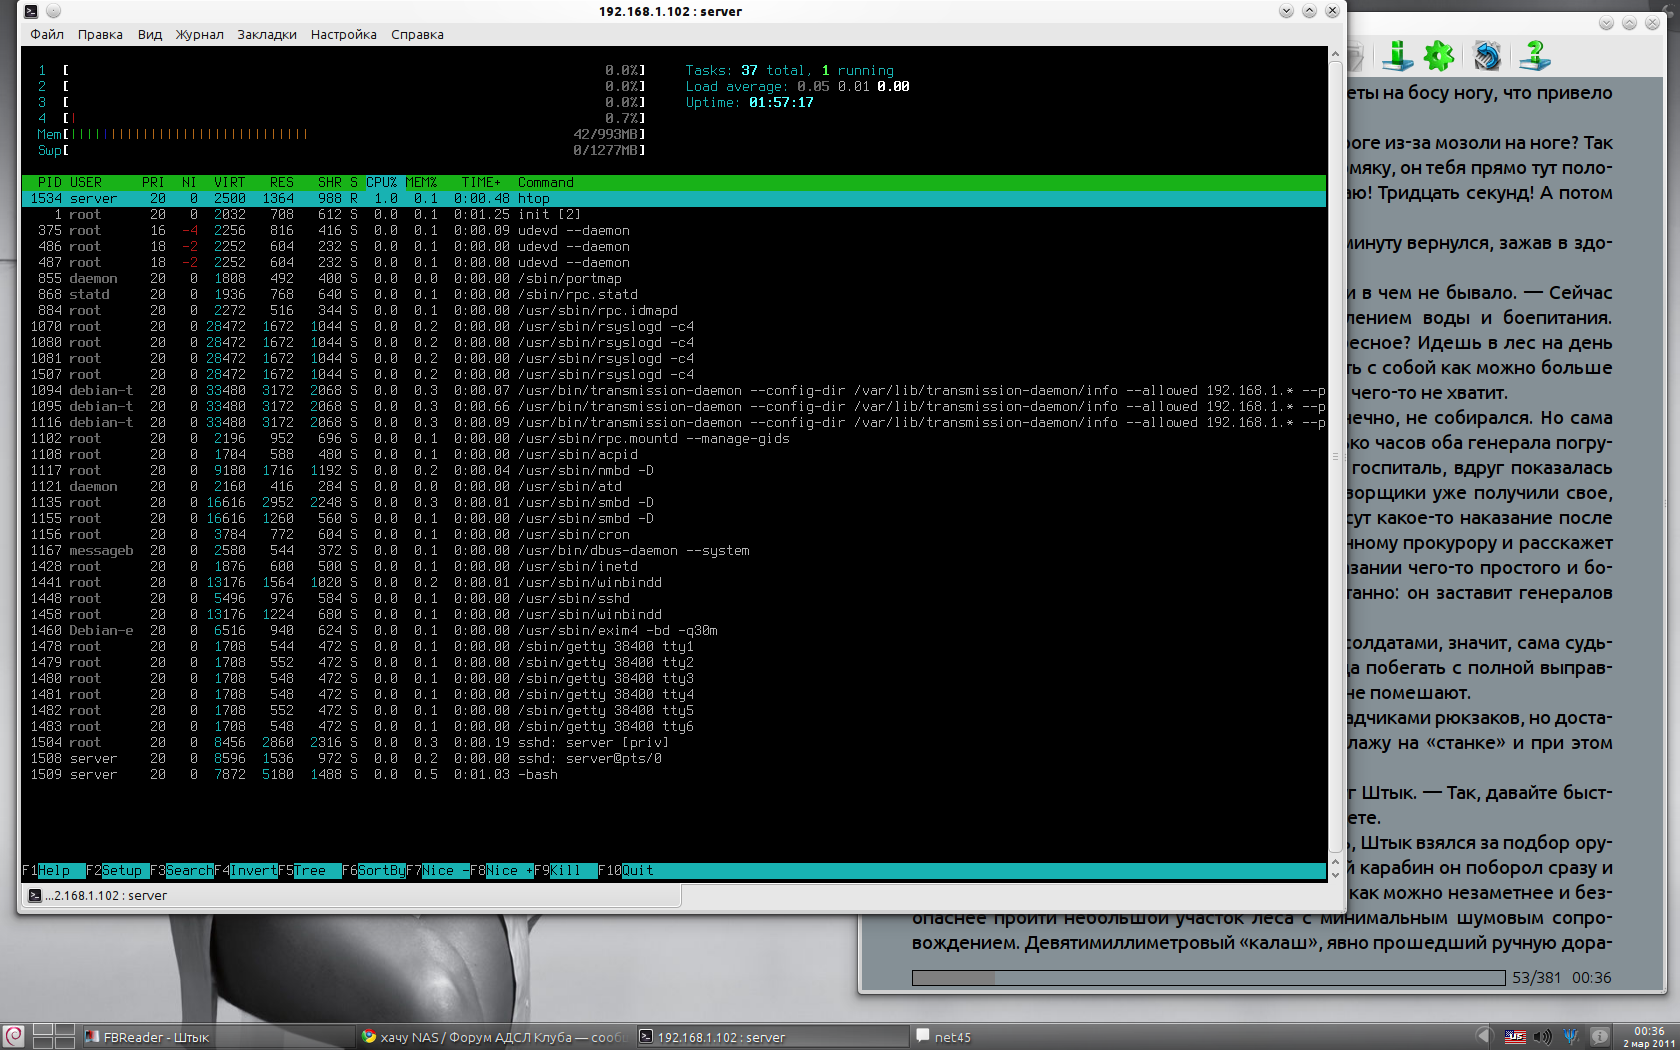Click the US keyboard layout flag
Viewport: 1680px width, 1050px height.
coord(1515,1037)
